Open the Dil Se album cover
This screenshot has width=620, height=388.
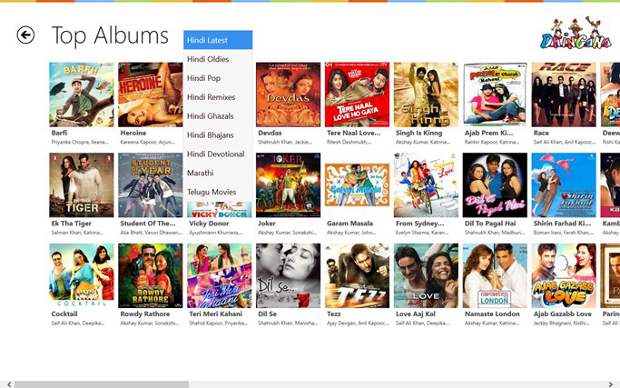tap(288, 276)
